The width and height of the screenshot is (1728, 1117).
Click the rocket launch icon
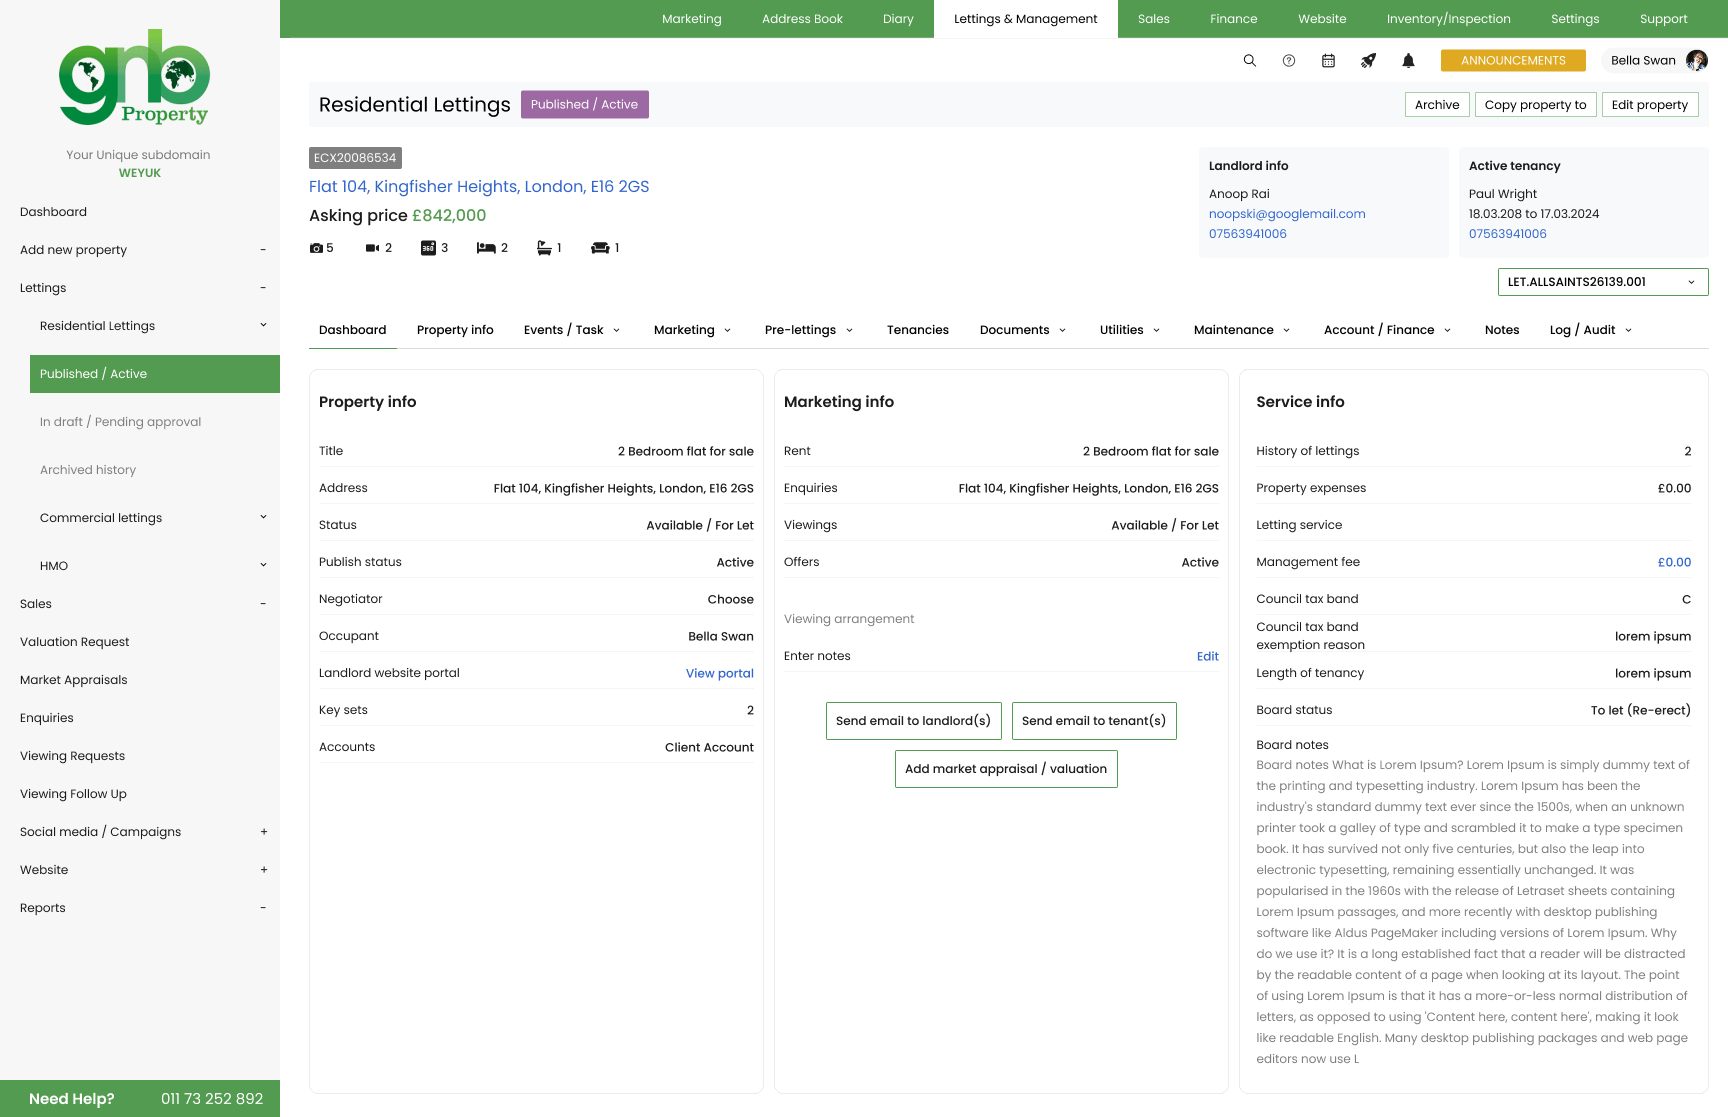tap(1368, 61)
